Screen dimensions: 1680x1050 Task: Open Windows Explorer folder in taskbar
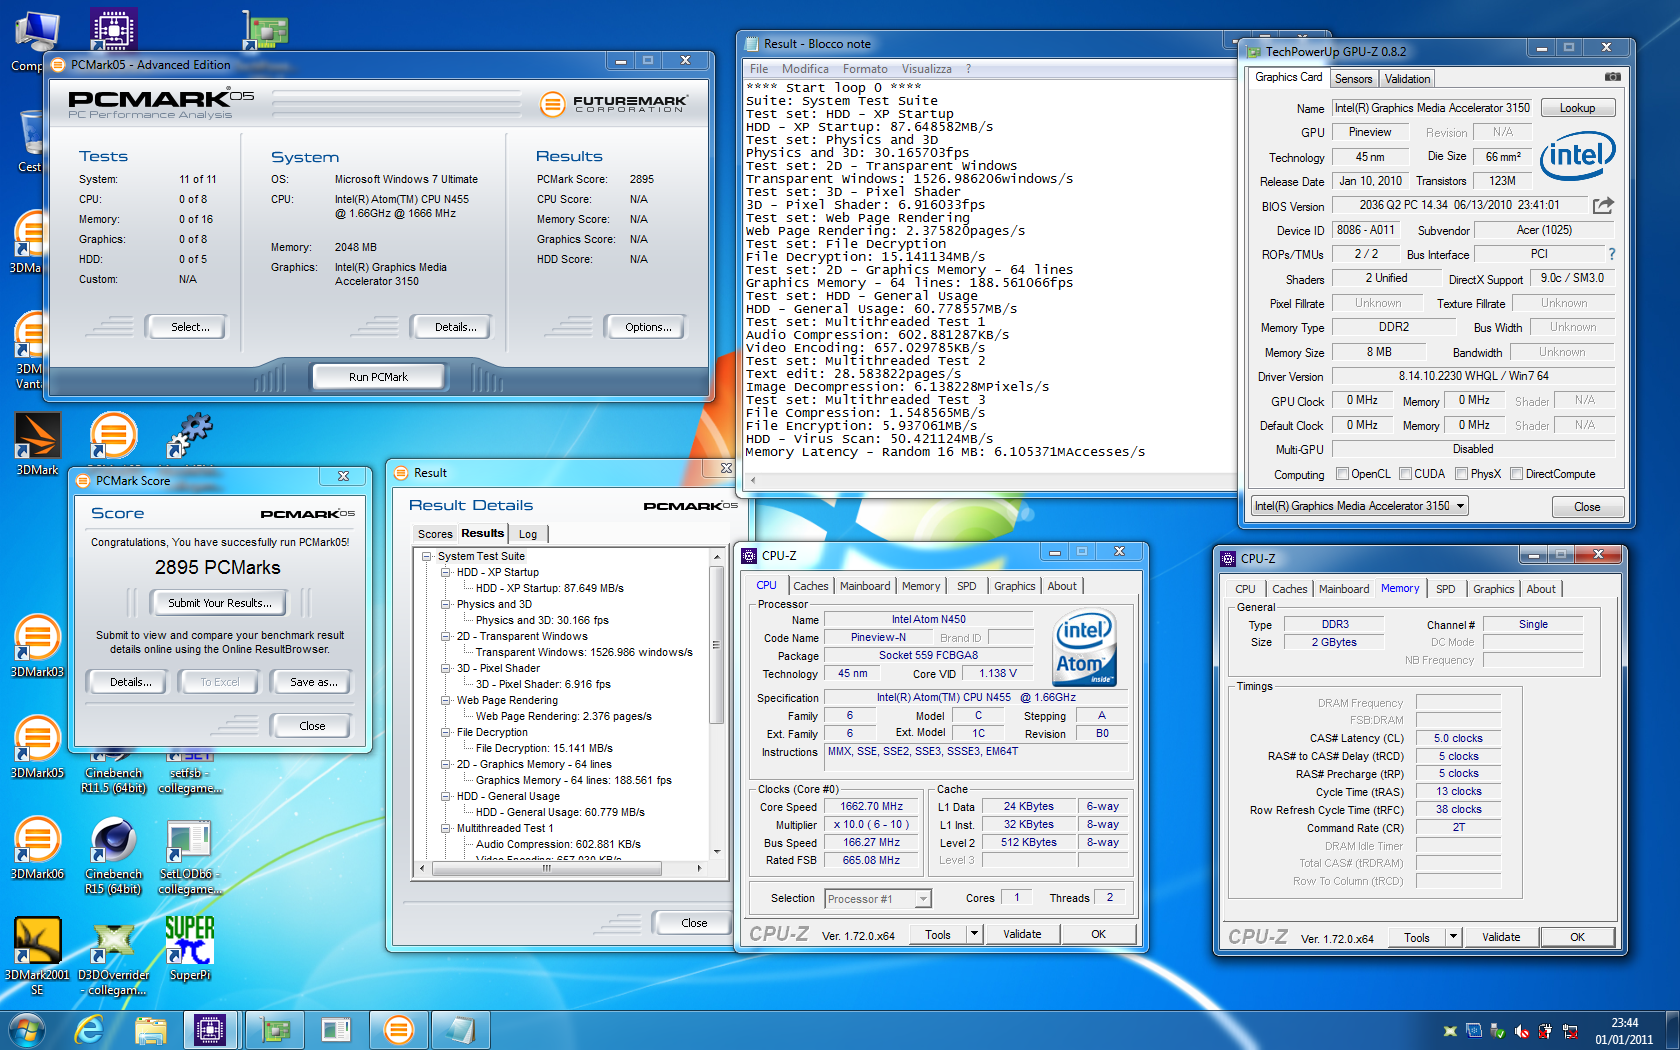click(x=150, y=1029)
